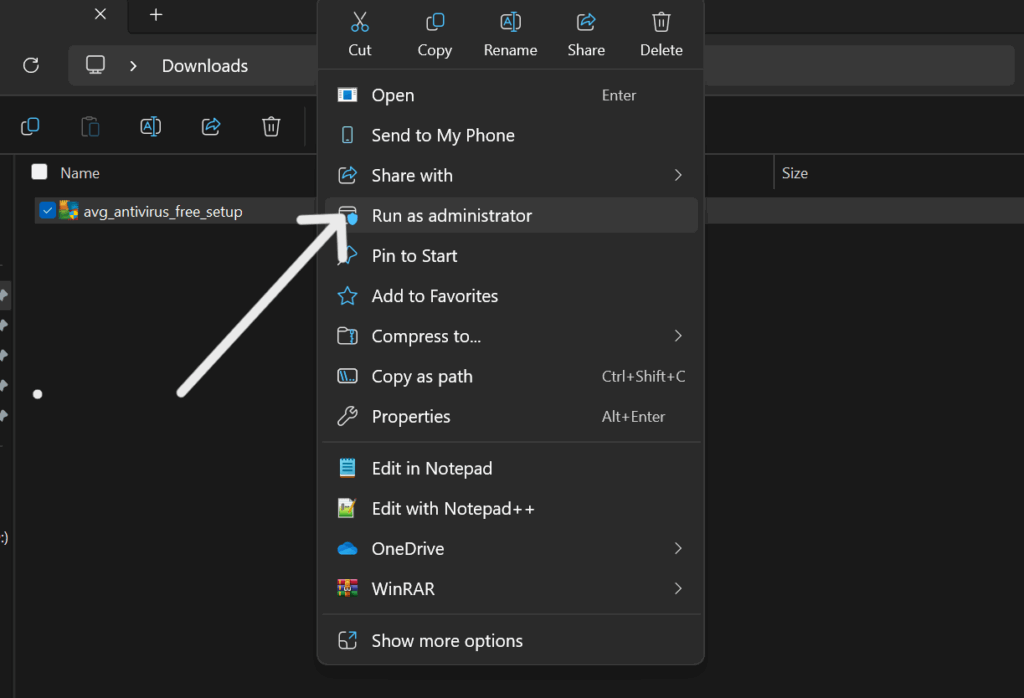The image size is (1024, 698).
Task: Click the Share icon in context menu
Action: (586, 22)
